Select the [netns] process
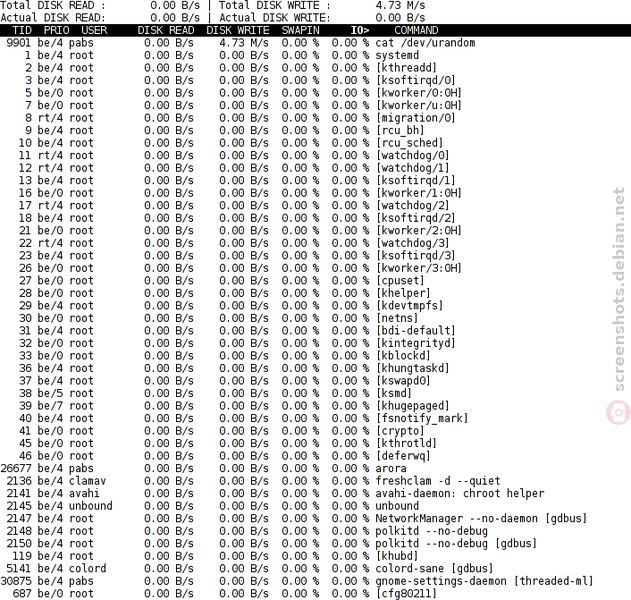This screenshot has width=631, height=600. [316, 318]
